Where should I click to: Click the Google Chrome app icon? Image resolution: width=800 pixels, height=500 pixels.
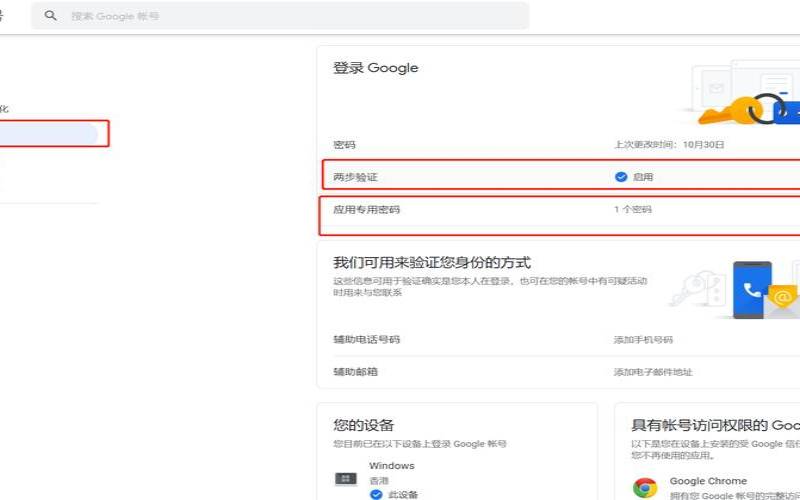tap(645, 488)
